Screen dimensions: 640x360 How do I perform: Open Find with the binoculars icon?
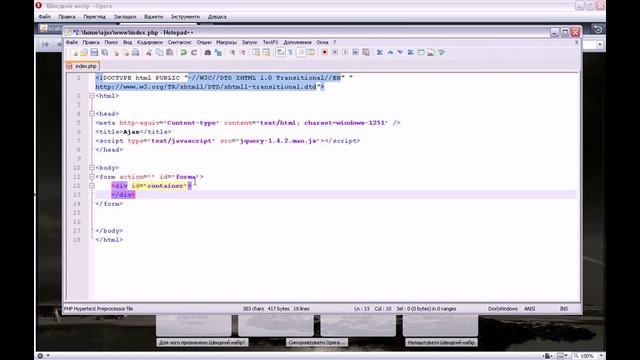click(207, 53)
